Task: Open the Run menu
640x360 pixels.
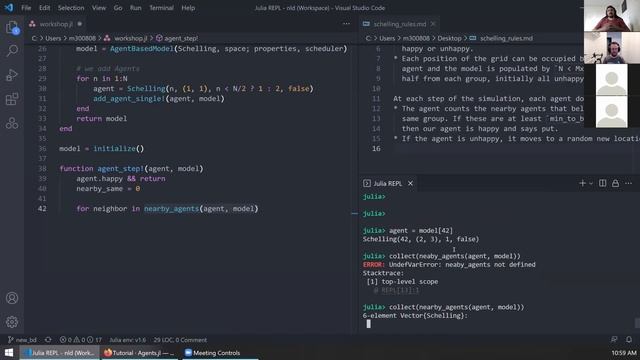Action: pyautogui.click(x=136, y=8)
